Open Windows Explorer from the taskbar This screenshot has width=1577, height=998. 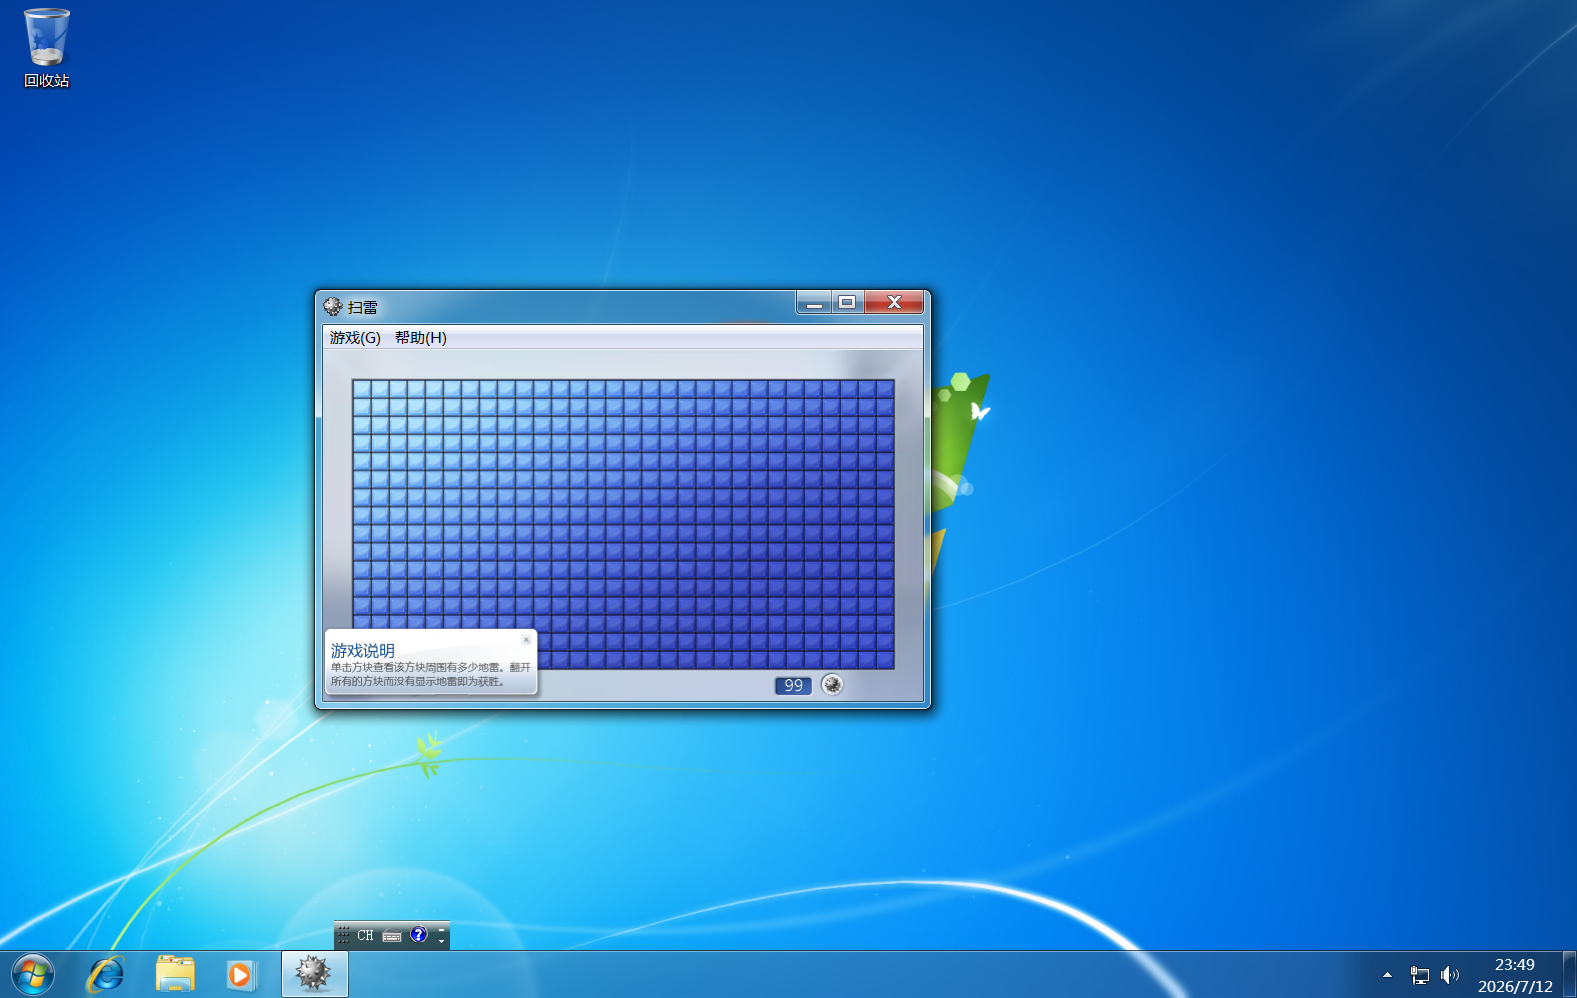tap(175, 974)
